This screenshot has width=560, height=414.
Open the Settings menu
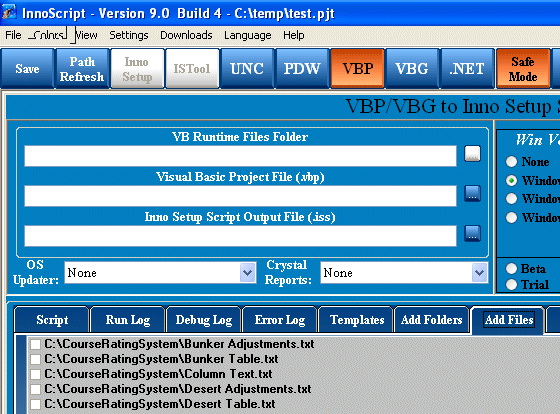[x=129, y=35]
